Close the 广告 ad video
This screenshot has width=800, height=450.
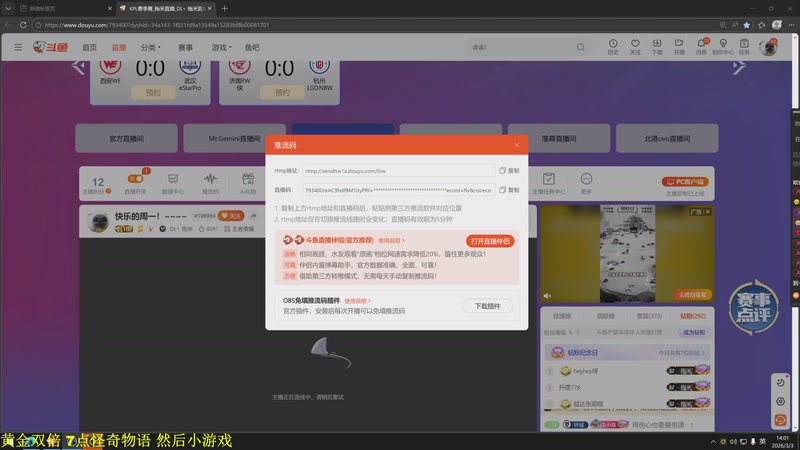(x=707, y=211)
